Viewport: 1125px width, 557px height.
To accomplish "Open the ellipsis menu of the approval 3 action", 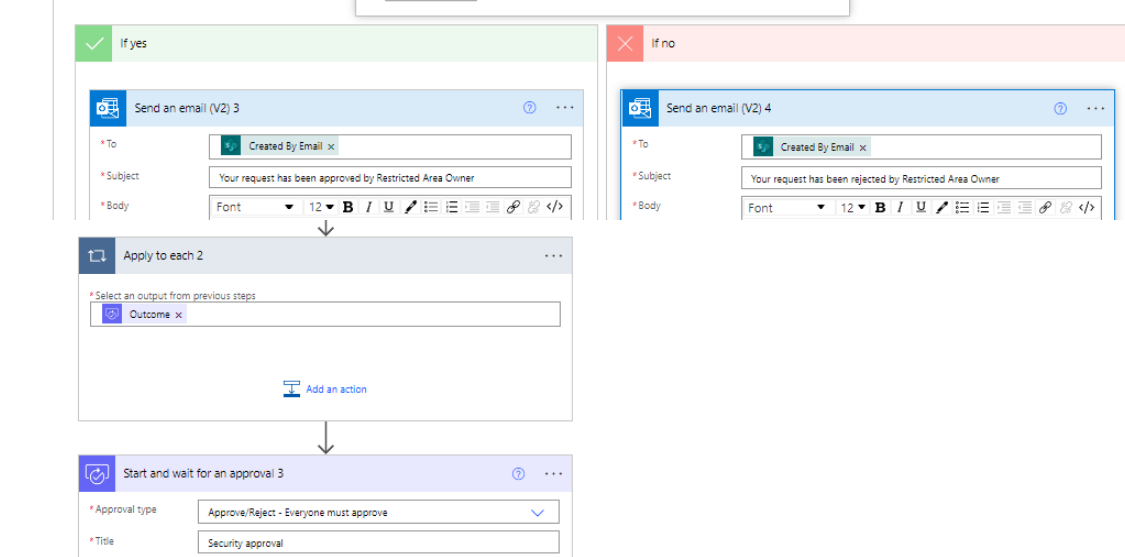I will point(554,474).
